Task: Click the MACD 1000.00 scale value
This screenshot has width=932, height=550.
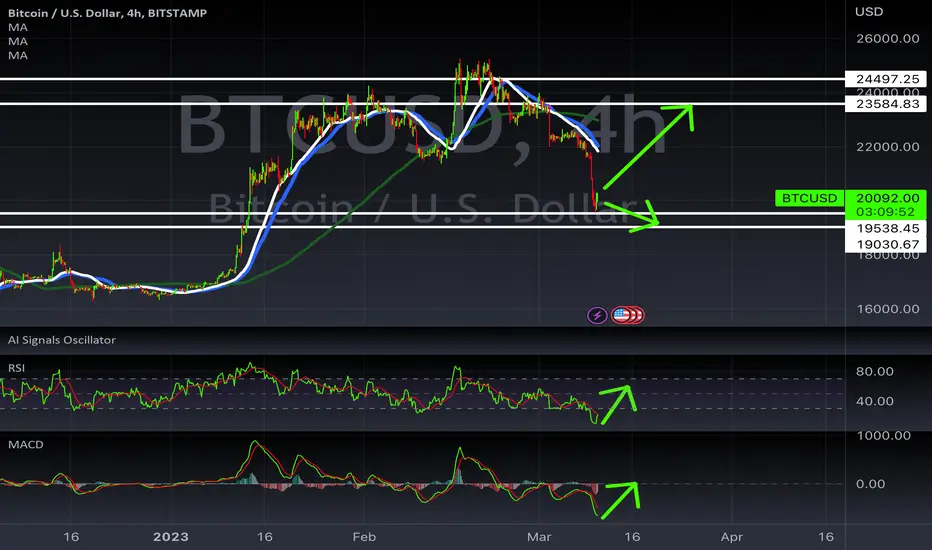Action: click(x=883, y=436)
